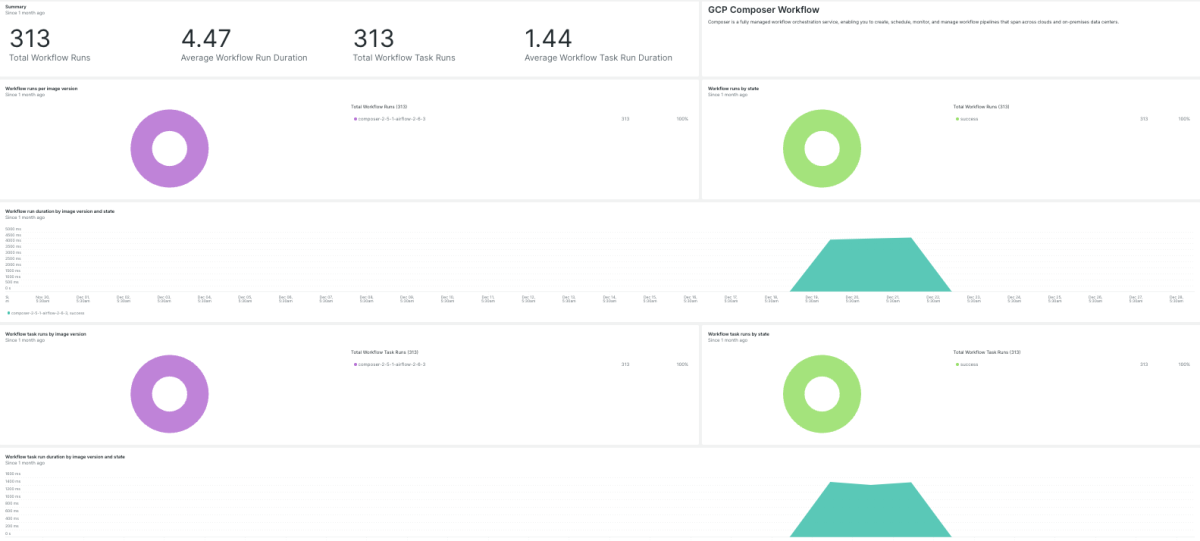Click the 5000 ms y-axis label
Image resolution: width=1200 pixels, height=541 pixels.
point(13,229)
